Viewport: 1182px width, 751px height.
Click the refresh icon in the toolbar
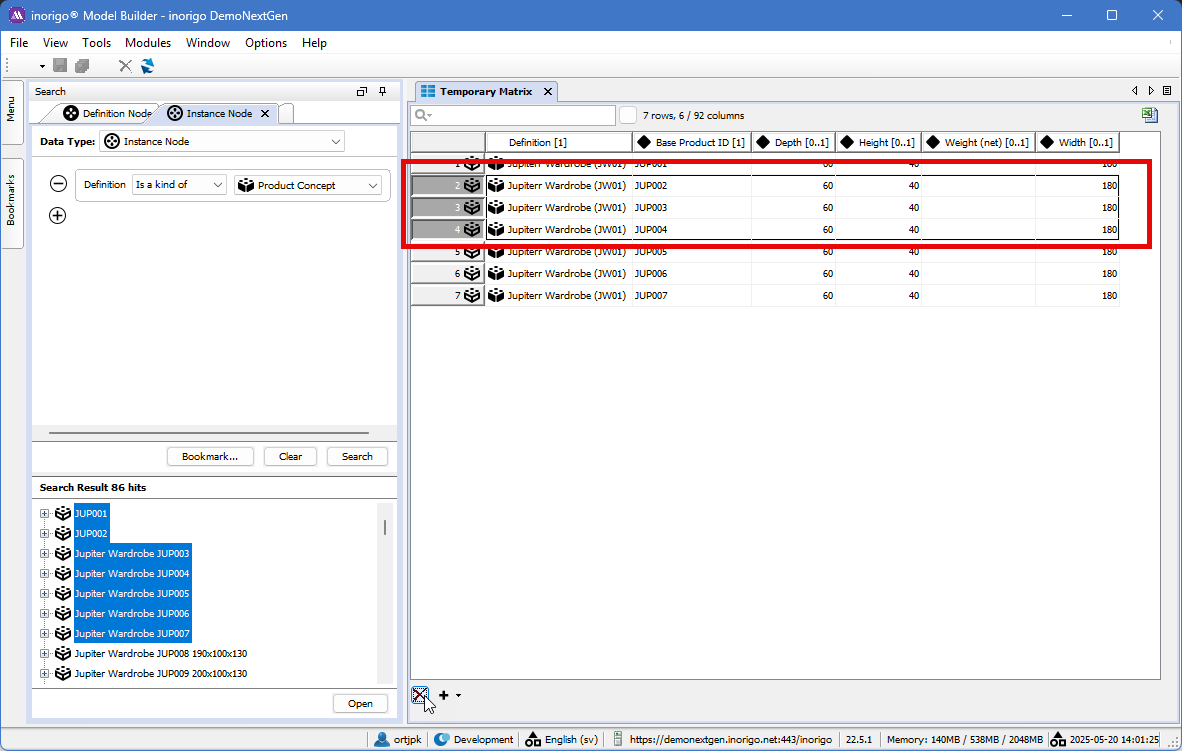148,66
